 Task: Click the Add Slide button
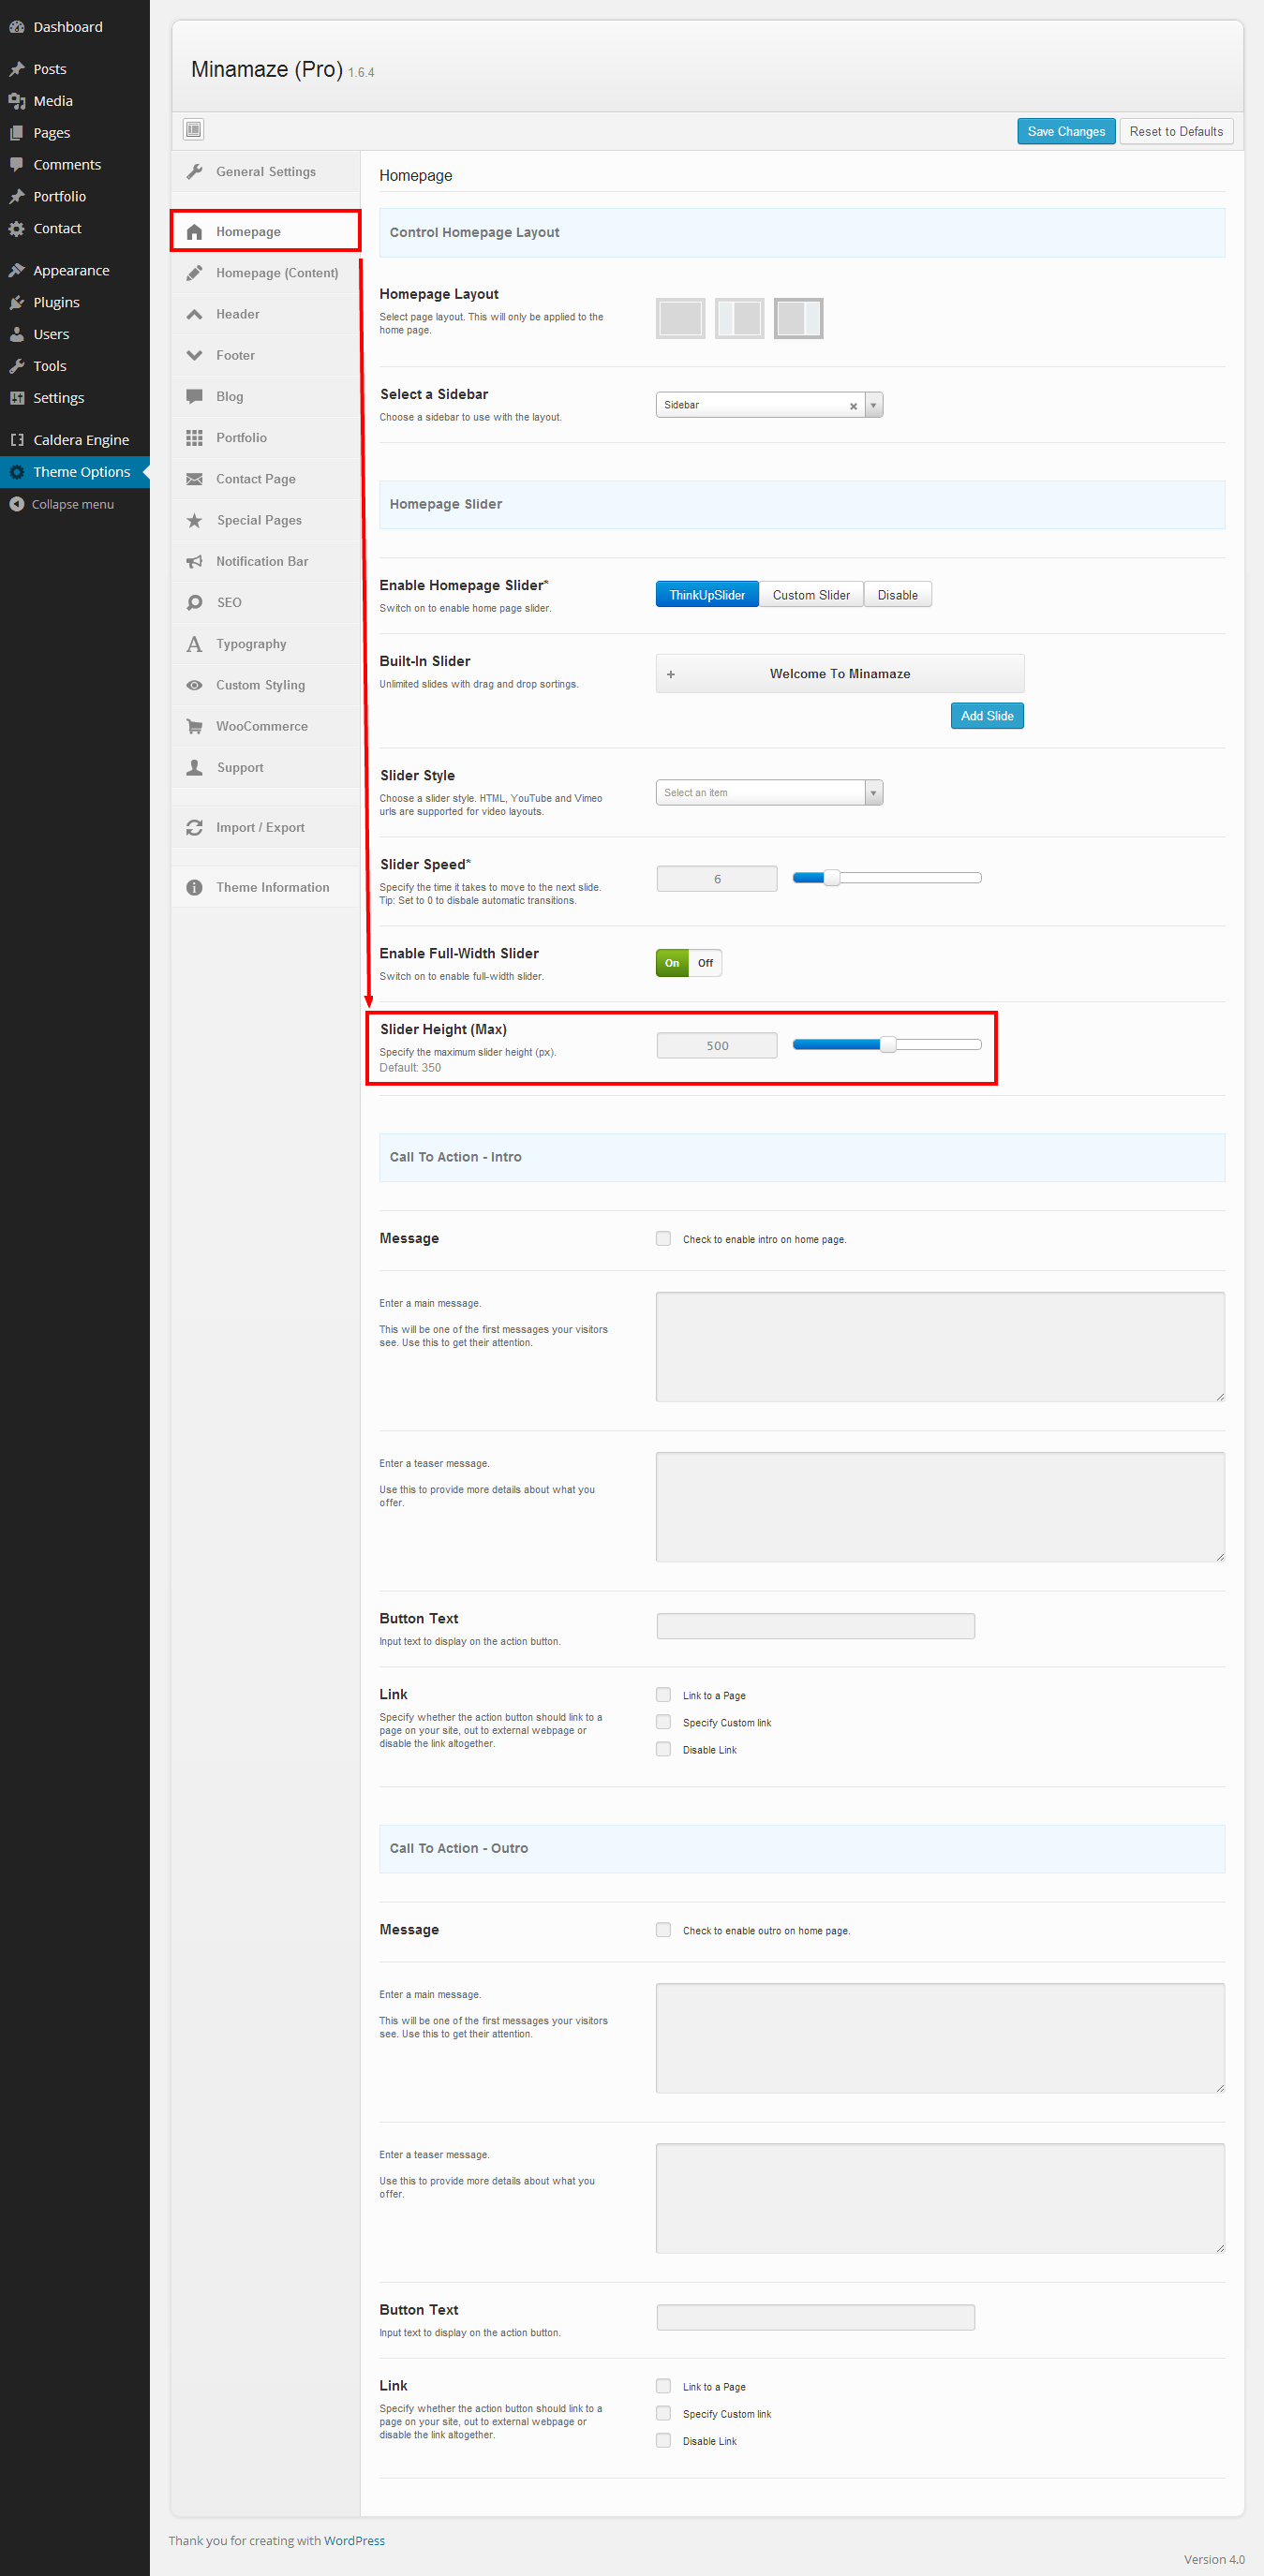tap(986, 716)
